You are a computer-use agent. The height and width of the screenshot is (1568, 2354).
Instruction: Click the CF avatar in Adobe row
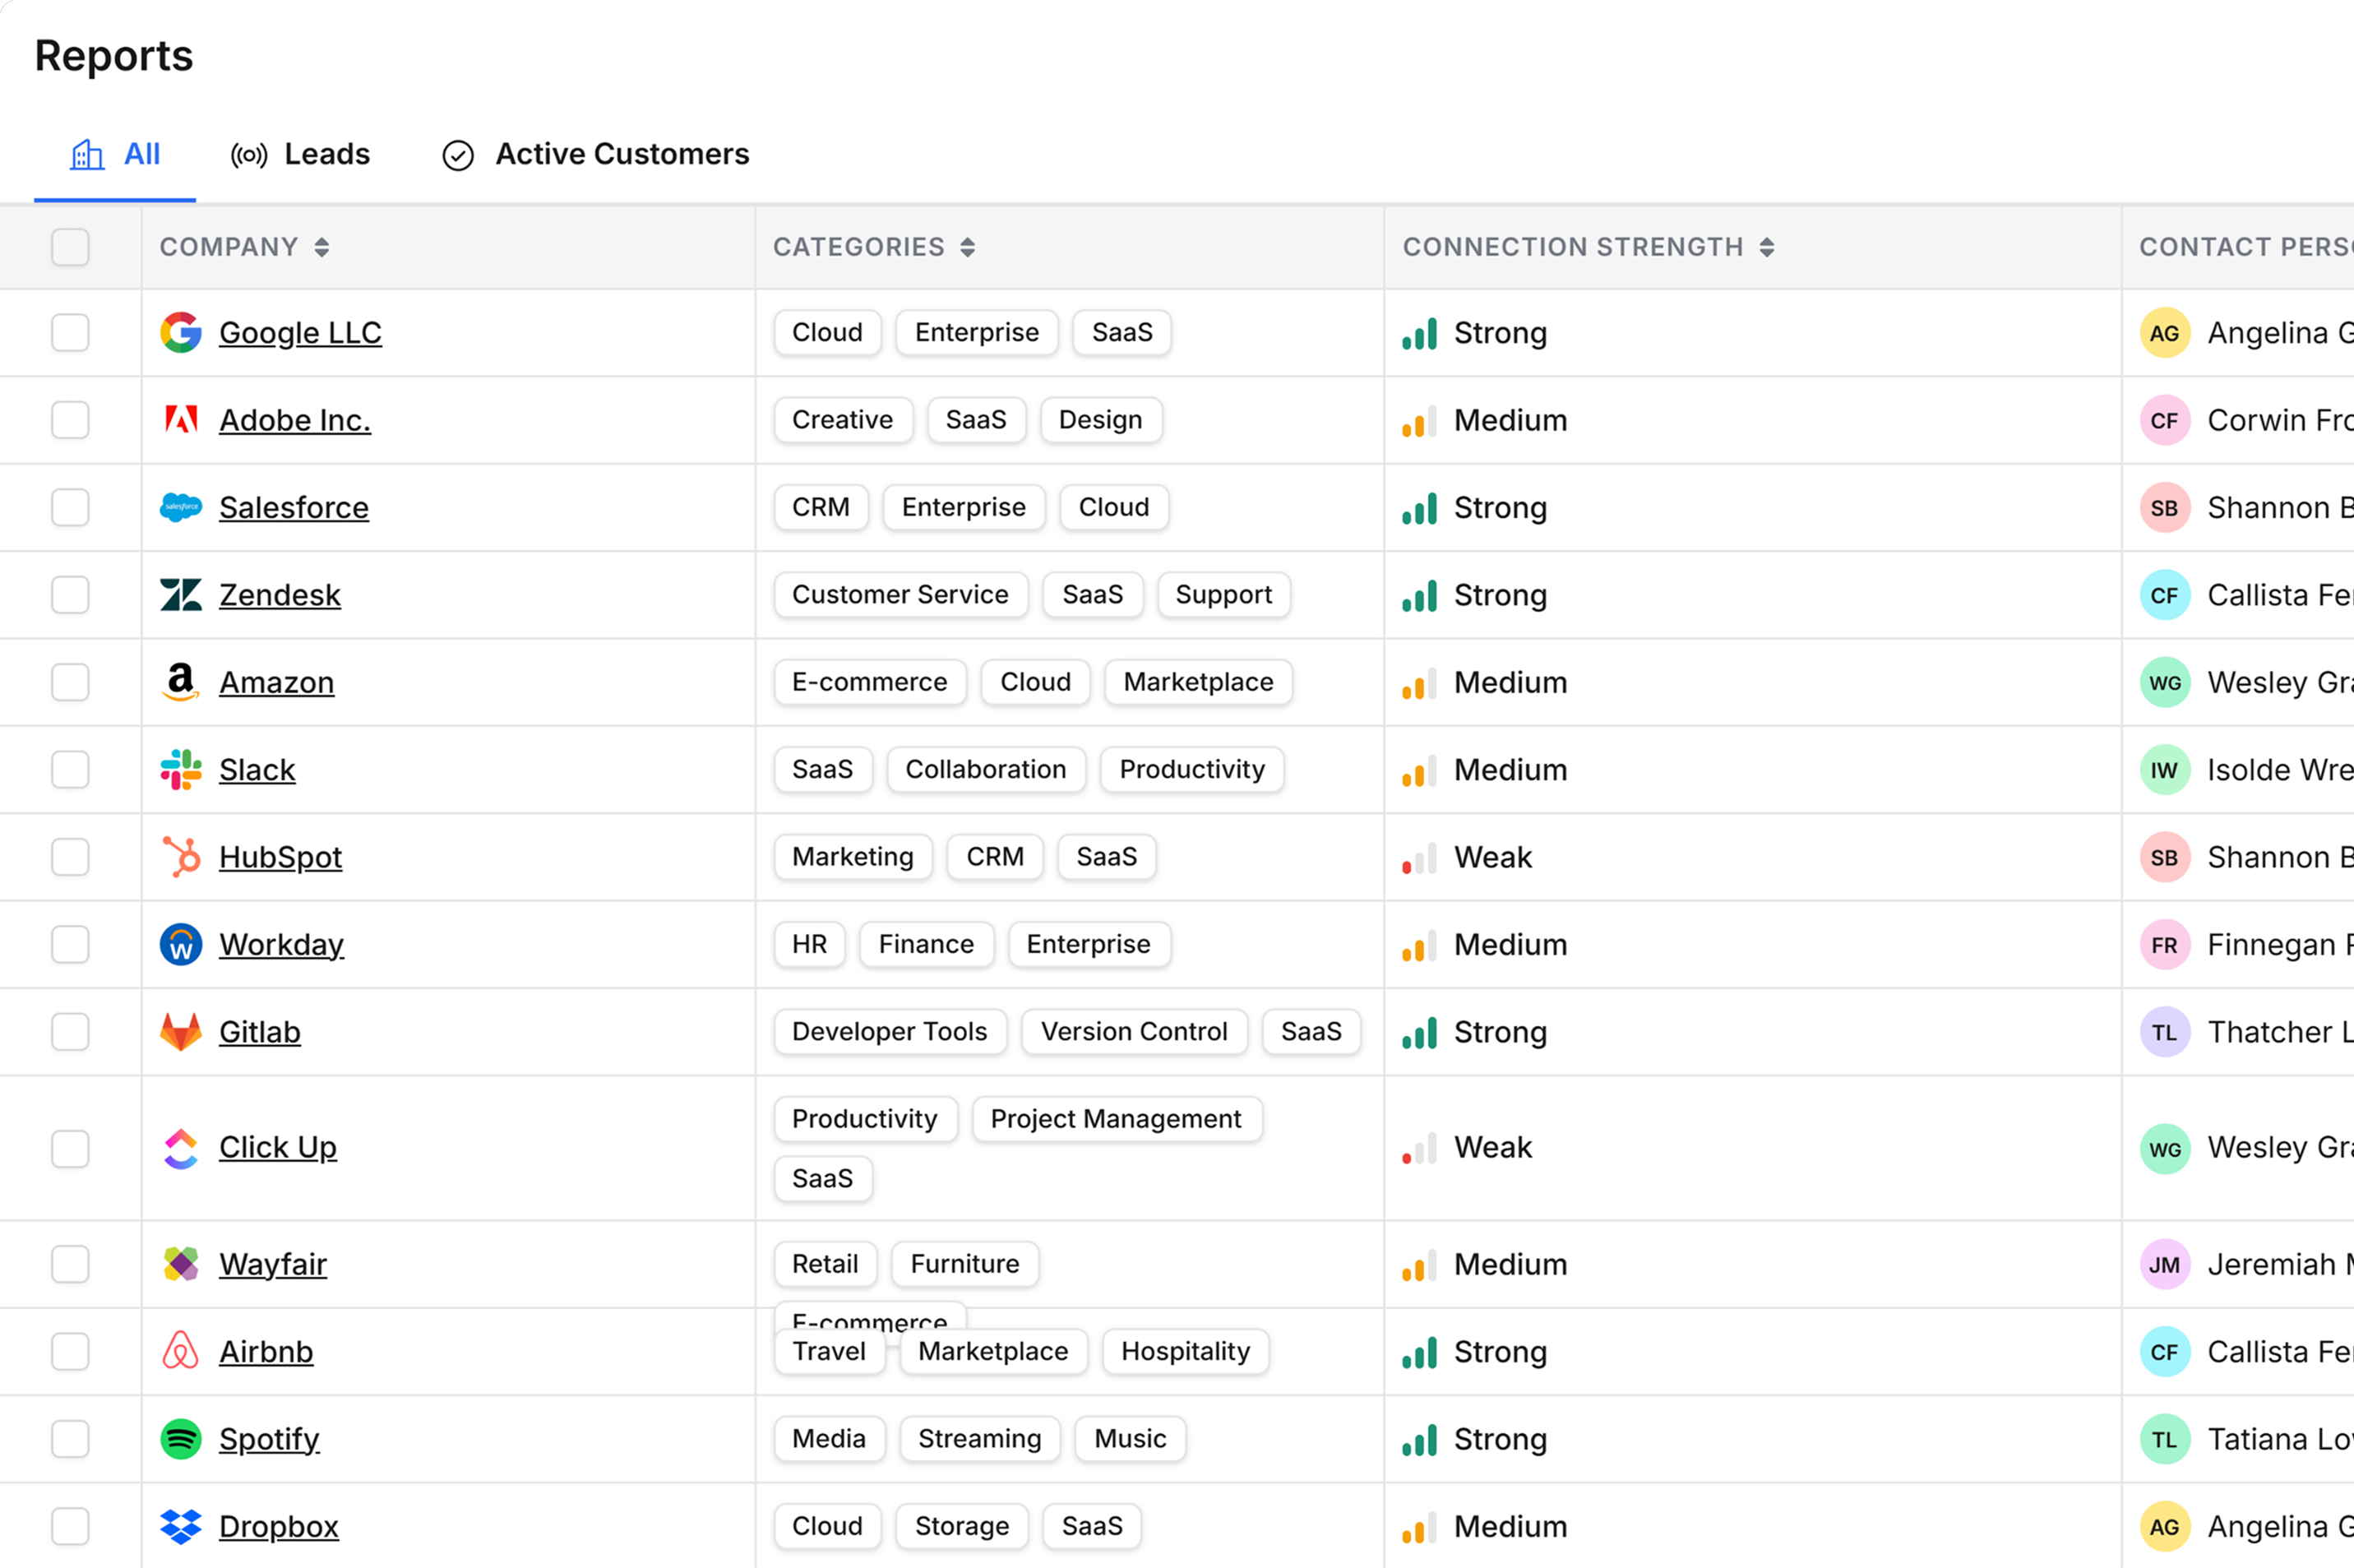pyautogui.click(x=2165, y=420)
